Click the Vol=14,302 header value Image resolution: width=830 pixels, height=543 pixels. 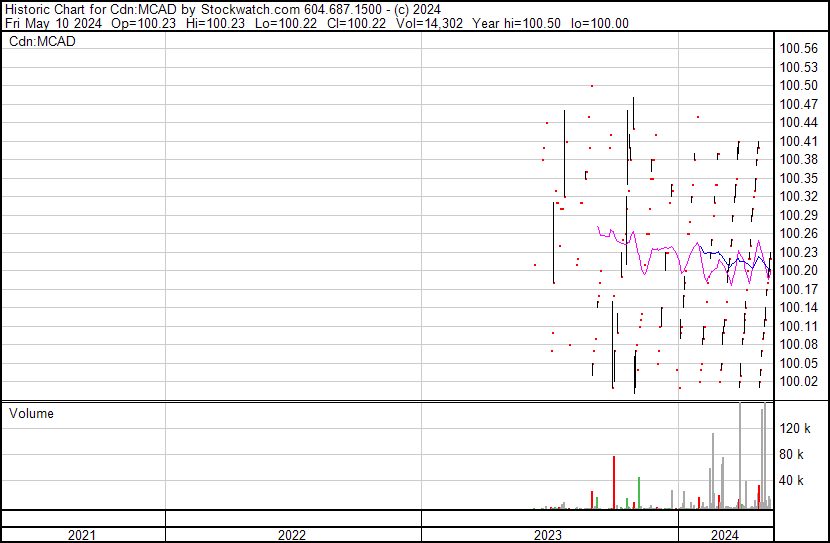[x=429, y=23]
